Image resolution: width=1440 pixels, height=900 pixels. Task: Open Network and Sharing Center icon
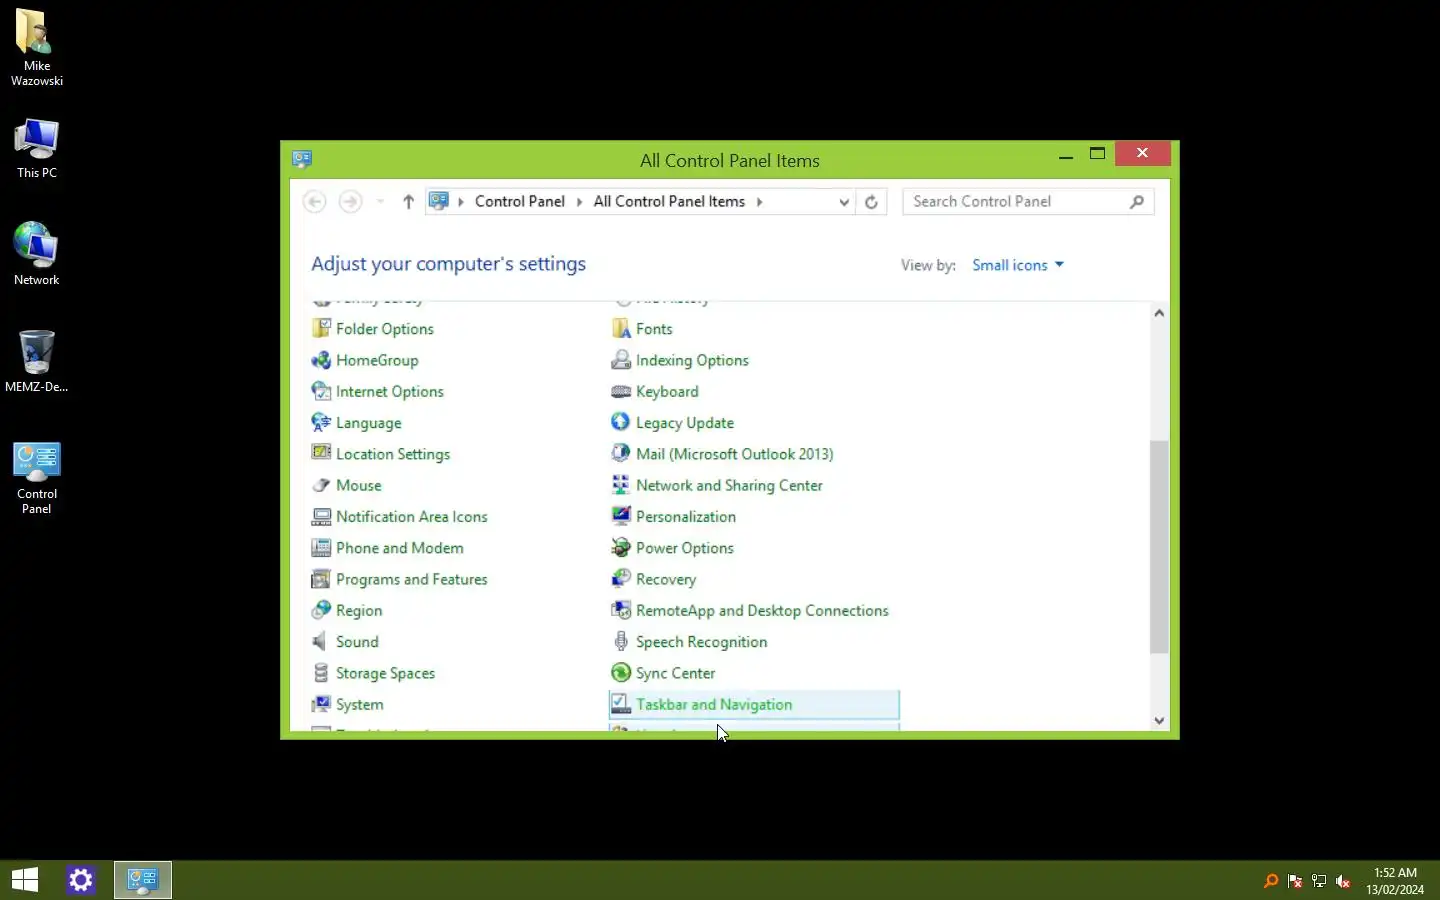pyautogui.click(x=621, y=485)
